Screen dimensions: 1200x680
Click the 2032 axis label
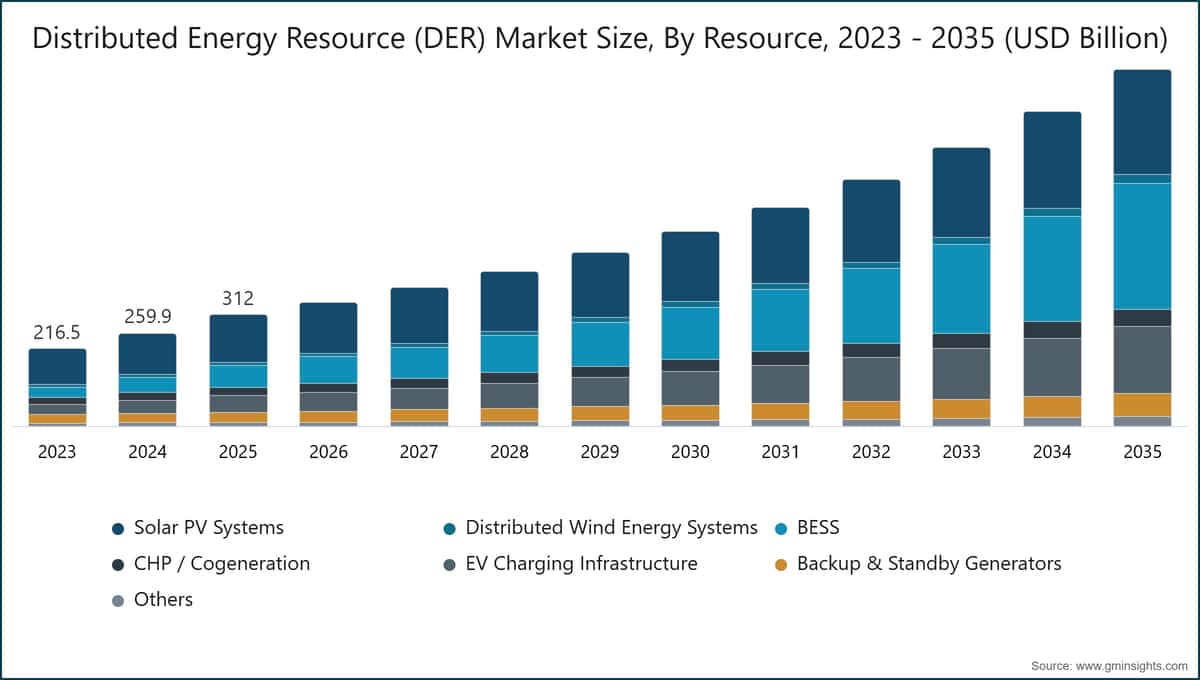tap(871, 452)
